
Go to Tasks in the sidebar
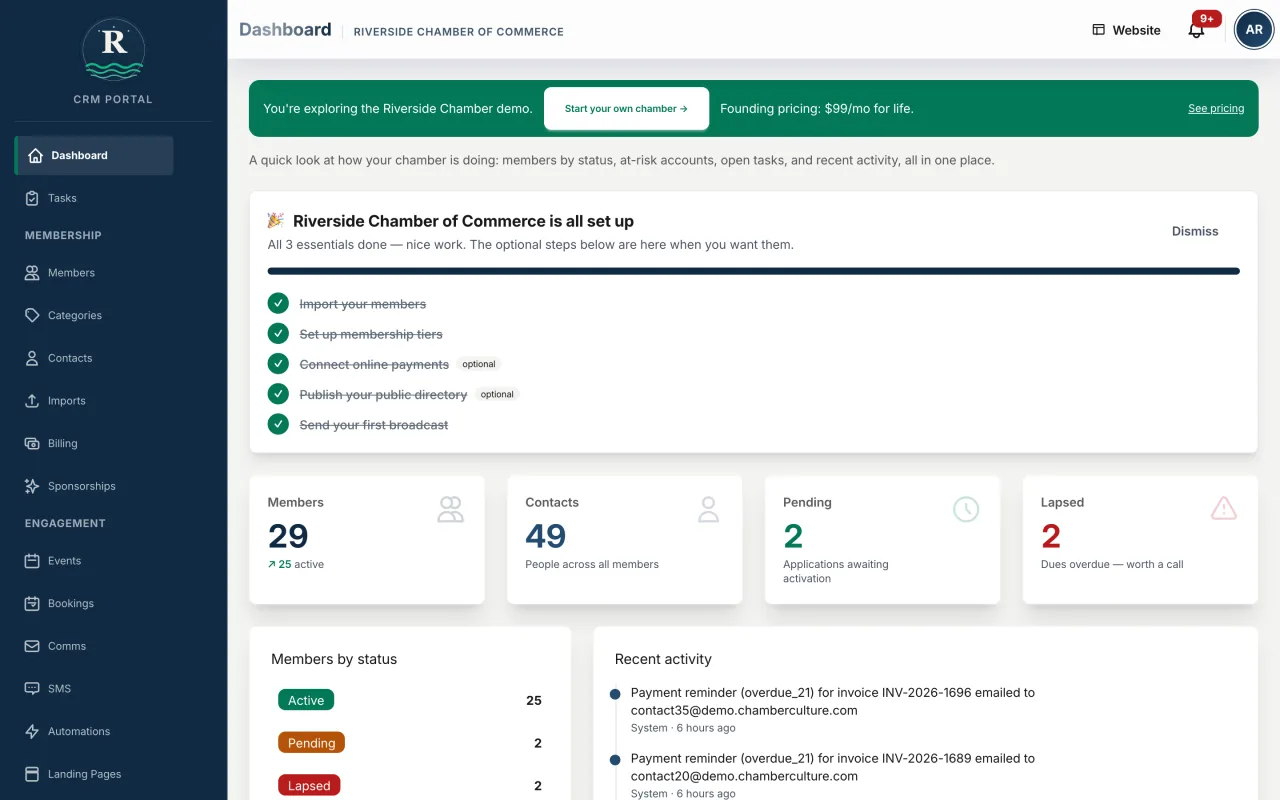click(x=94, y=198)
